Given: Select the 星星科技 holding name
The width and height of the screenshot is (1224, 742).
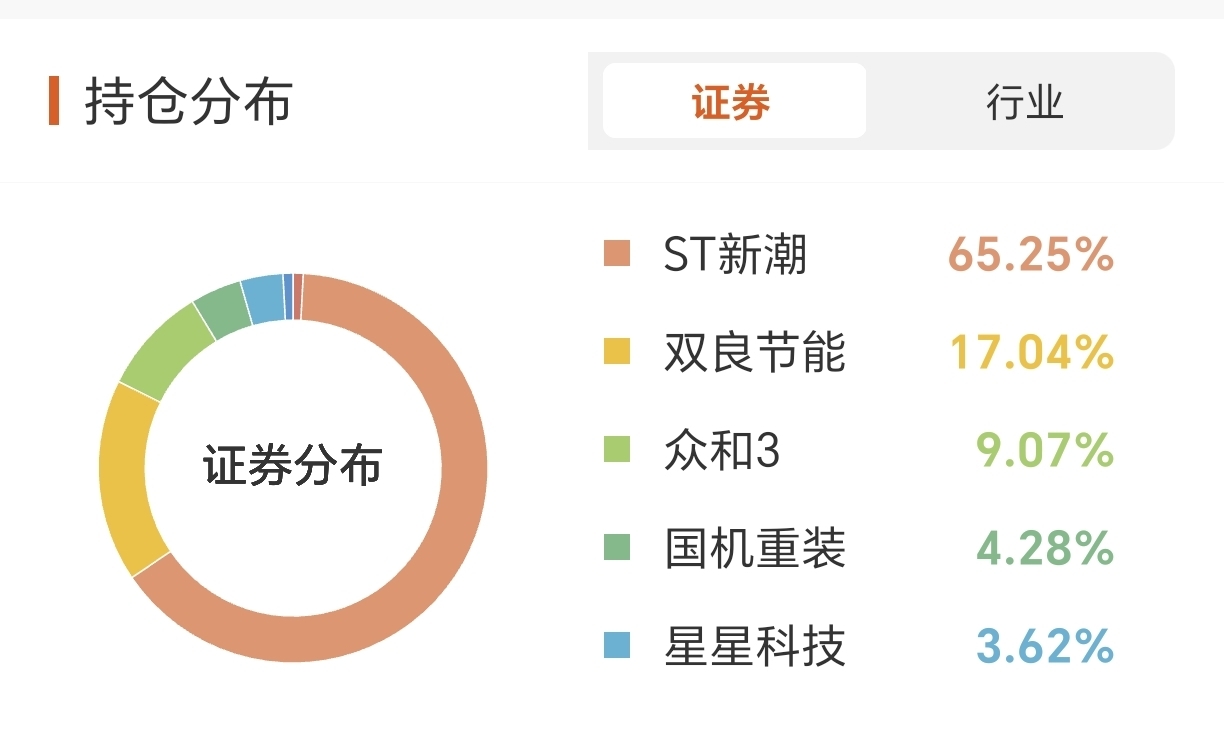Looking at the screenshot, I should click(755, 646).
